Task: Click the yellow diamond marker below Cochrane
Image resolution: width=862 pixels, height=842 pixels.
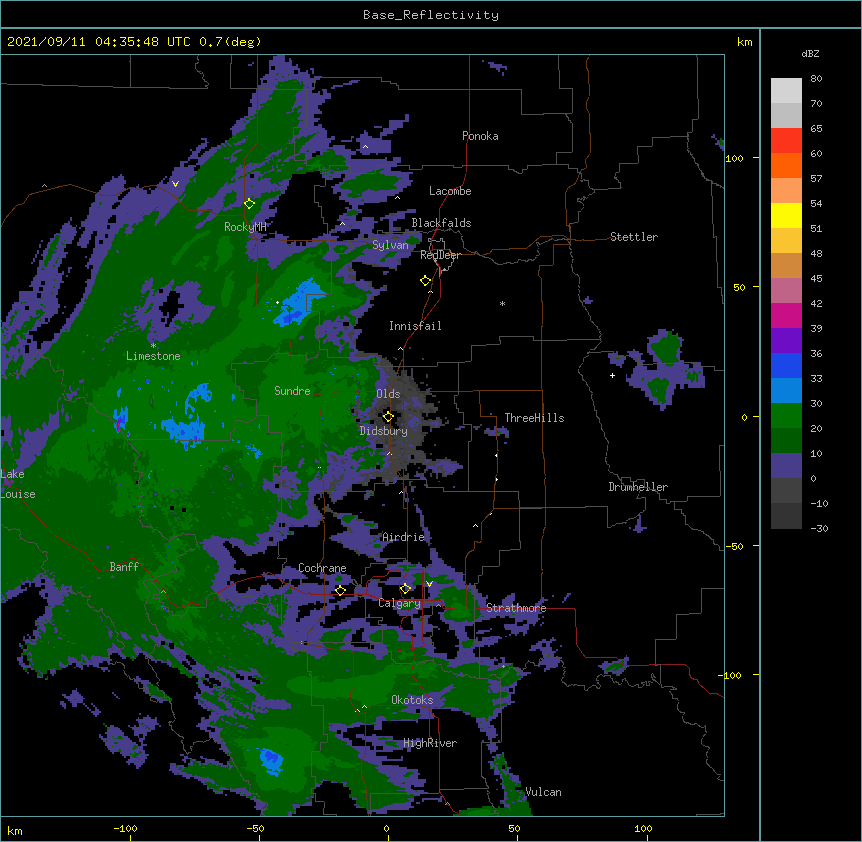Action: pos(340,590)
